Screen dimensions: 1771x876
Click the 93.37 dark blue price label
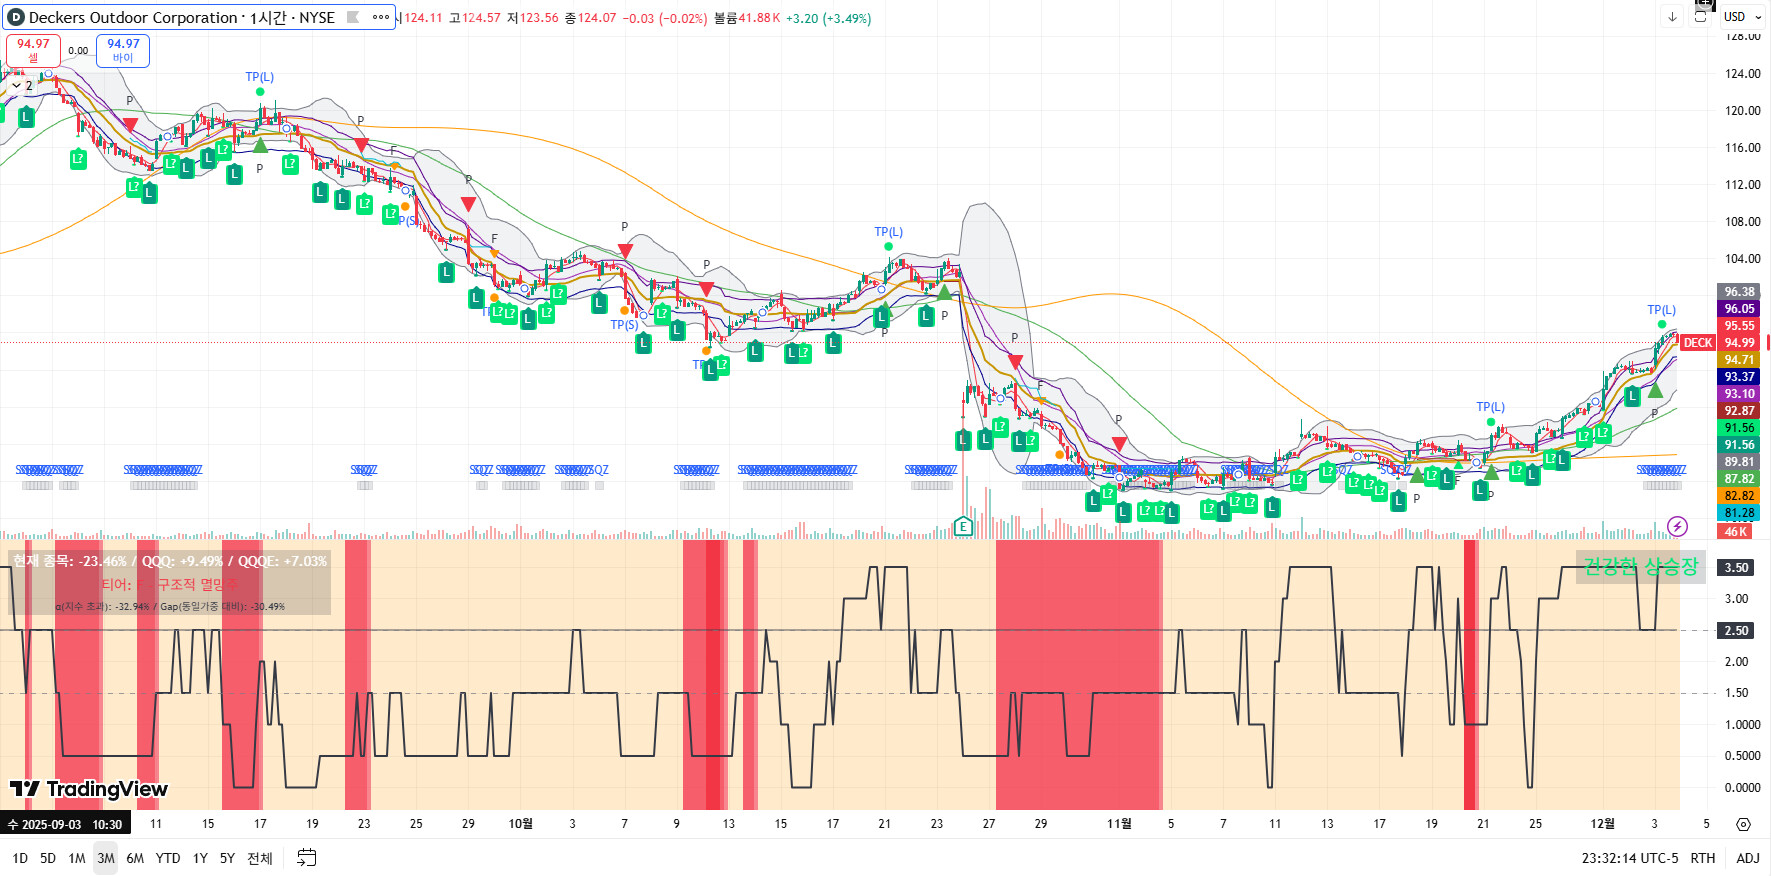(1739, 377)
